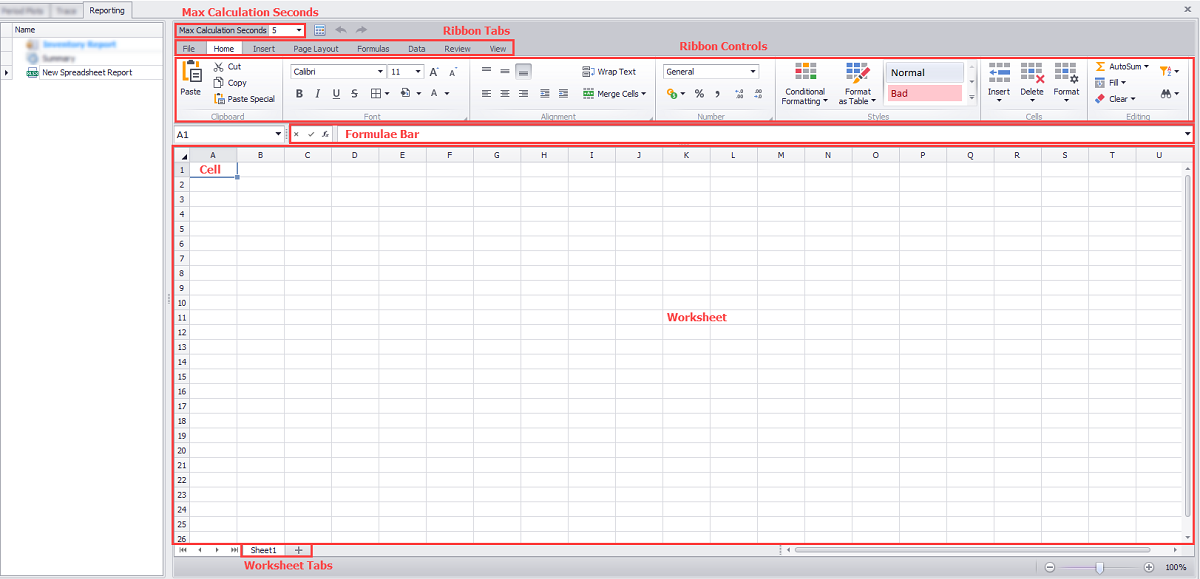The width and height of the screenshot is (1200, 579).
Task: Align text to the top
Action: [486, 71]
